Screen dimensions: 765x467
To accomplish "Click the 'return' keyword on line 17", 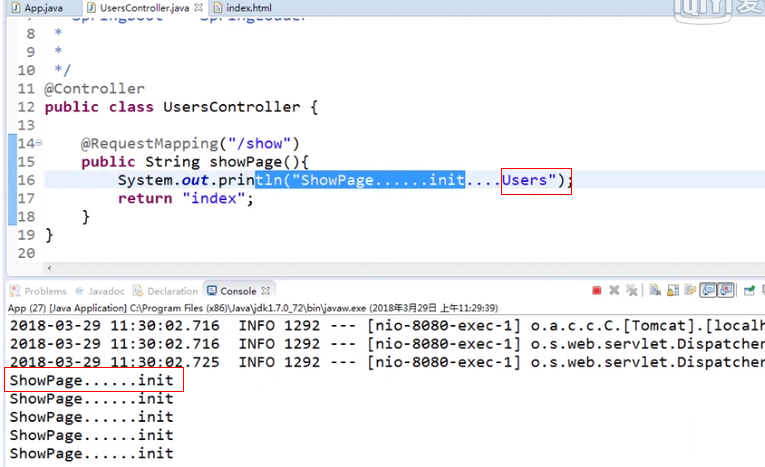I will click(x=145, y=199).
